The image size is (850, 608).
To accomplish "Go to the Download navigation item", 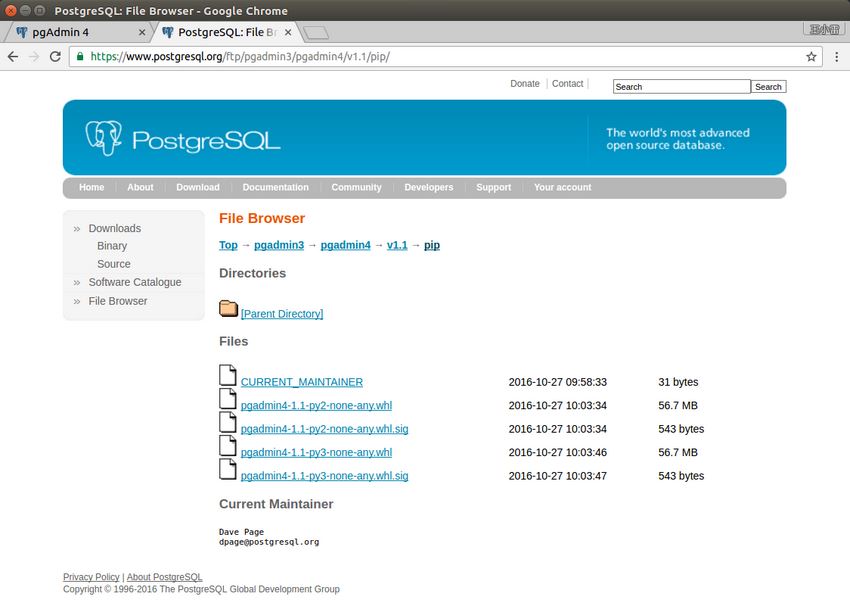I will coord(198,187).
